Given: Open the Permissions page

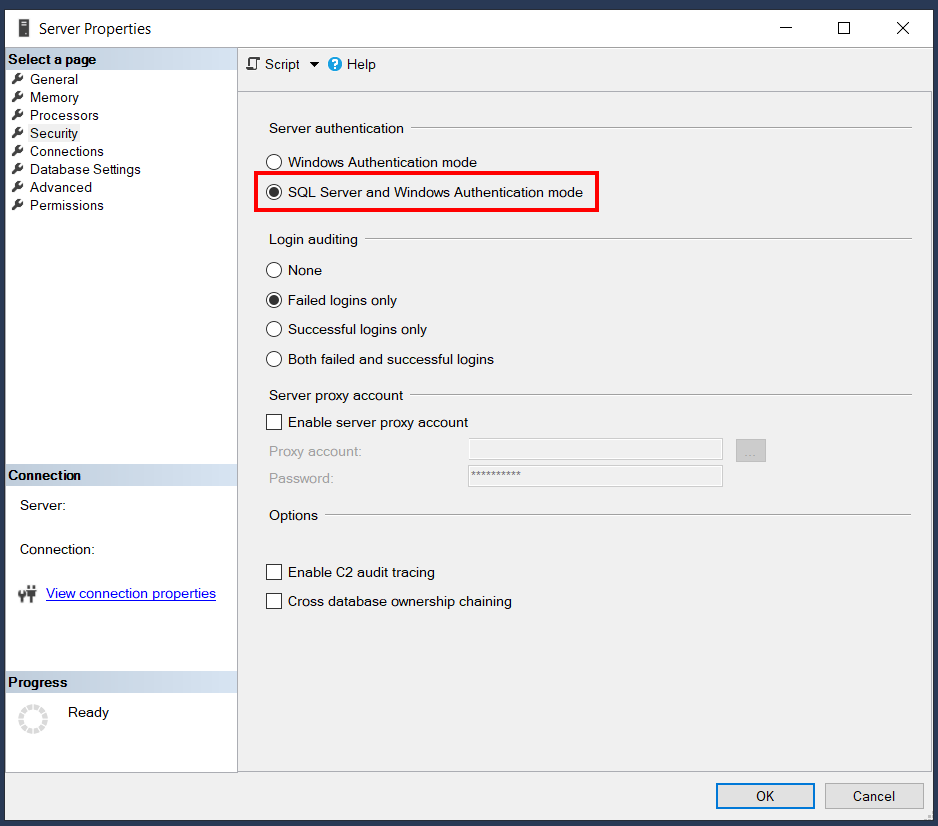Looking at the screenshot, I should coord(66,205).
